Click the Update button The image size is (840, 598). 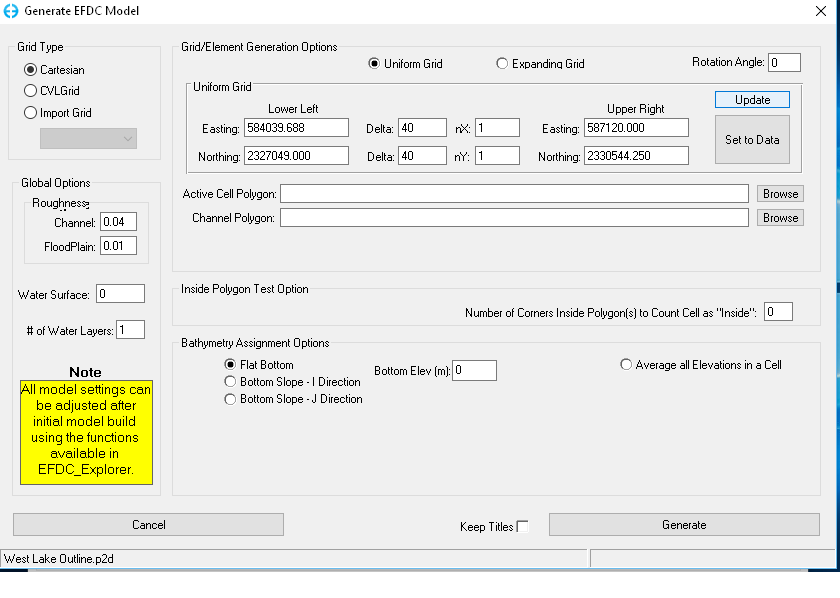[752, 100]
